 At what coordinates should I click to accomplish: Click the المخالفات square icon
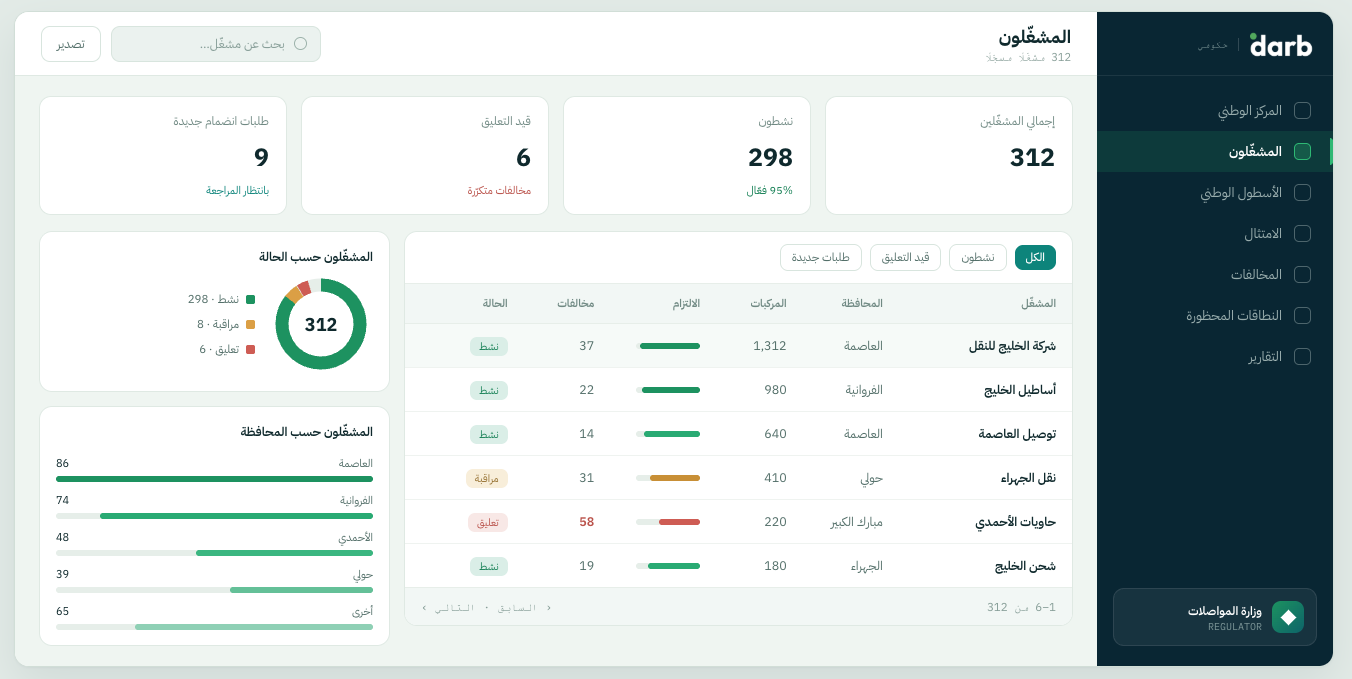click(1302, 275)
